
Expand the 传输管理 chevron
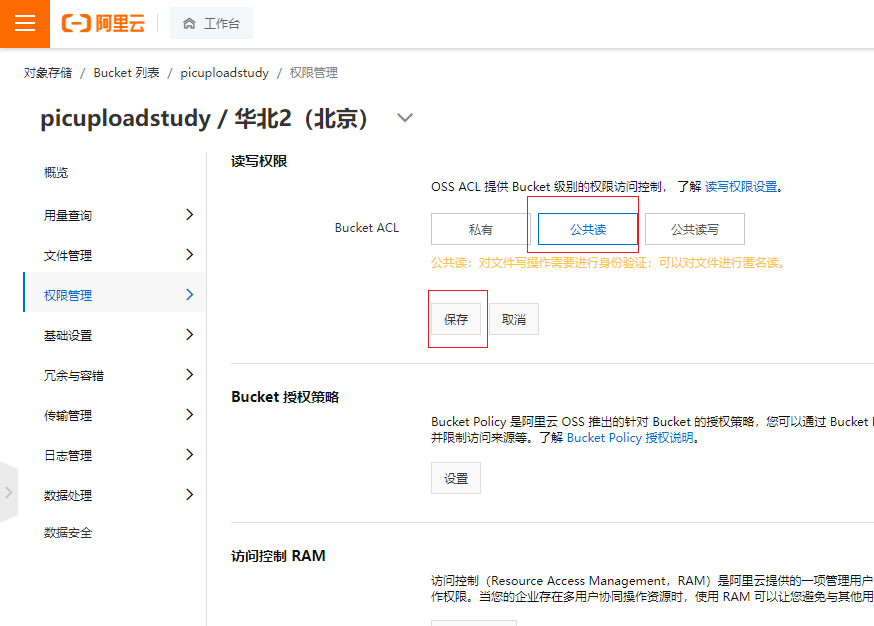pos(190,415)
